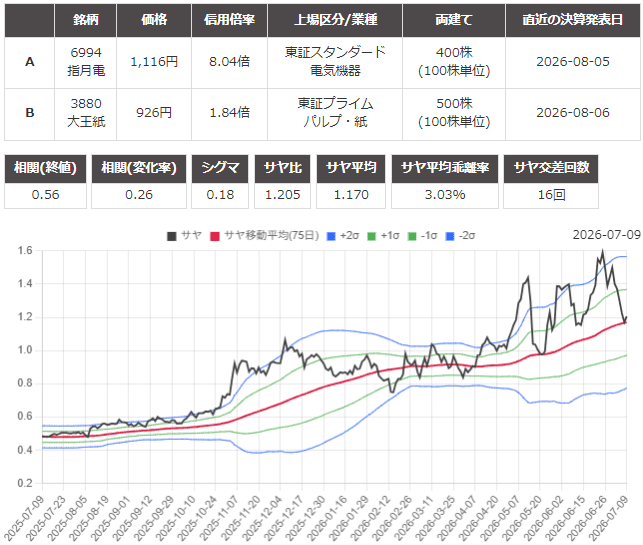Screen dimensions: 643x545
Task: Toggle the red サヤ移動平均(75日) legend swatch
Action: pyautogui.click(x=215, y=236)
